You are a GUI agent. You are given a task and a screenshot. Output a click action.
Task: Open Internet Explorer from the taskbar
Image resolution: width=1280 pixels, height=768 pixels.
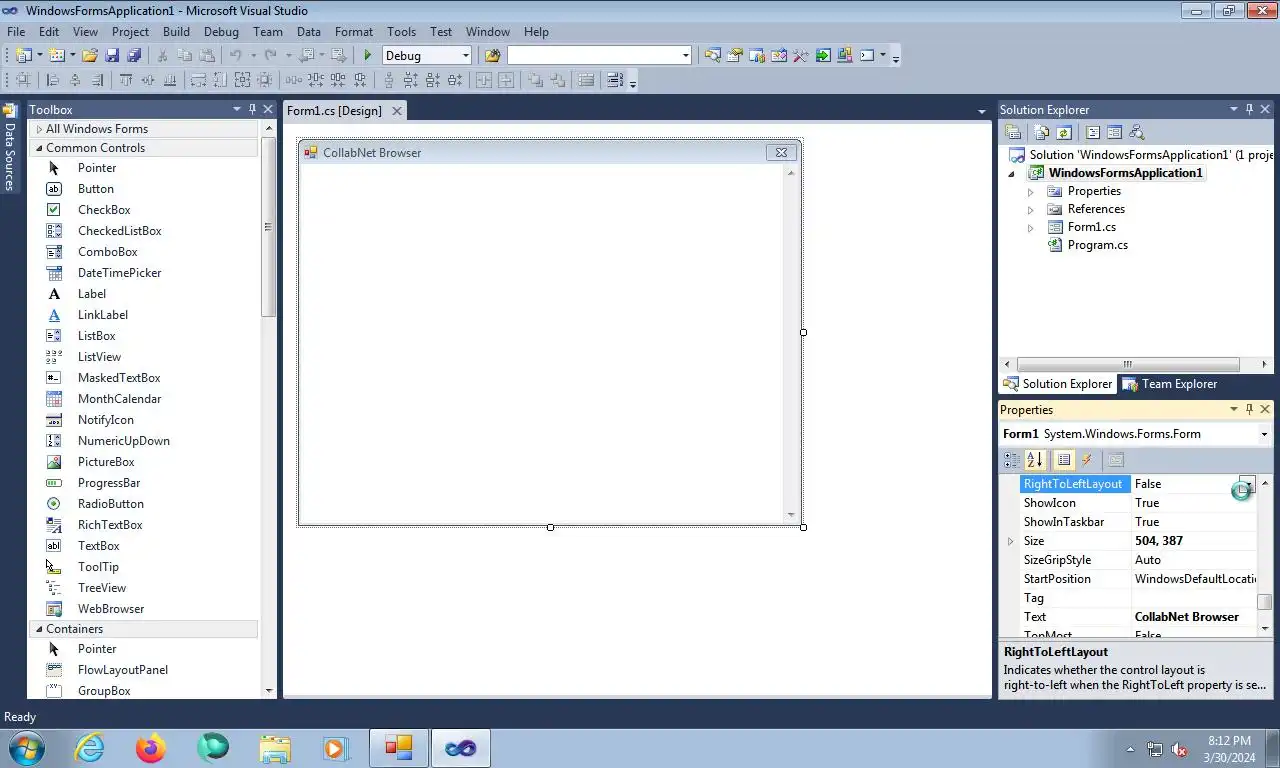click(89, 748)
